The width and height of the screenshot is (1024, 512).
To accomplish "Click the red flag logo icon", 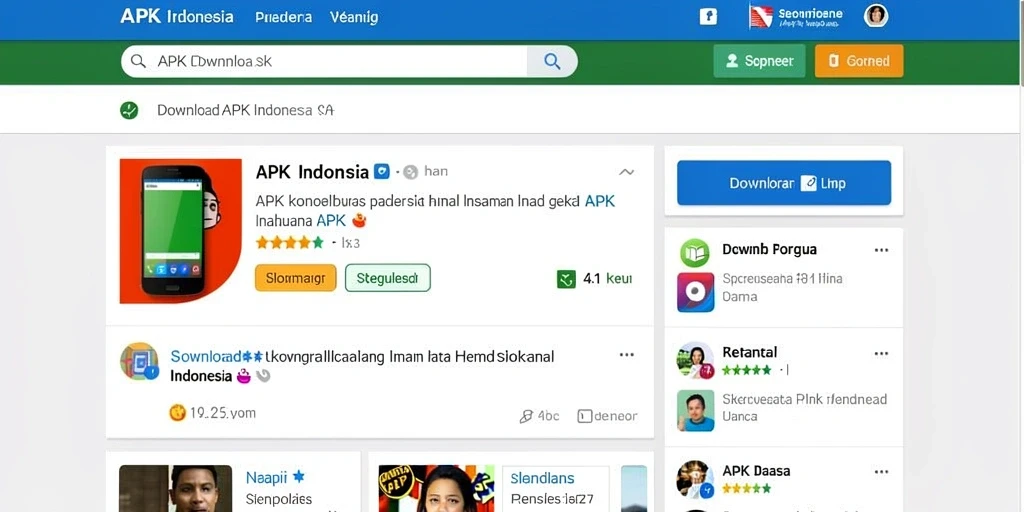I will pyautogui.click(x=761, y=16).
